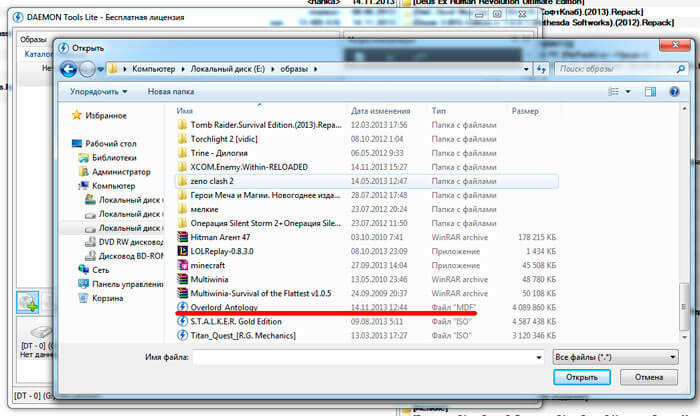The width and height of the screenshot is (700, 416).
Task: Open Панель управления in navigation pane
Action: pyautogui.click(x=121, y=284)
